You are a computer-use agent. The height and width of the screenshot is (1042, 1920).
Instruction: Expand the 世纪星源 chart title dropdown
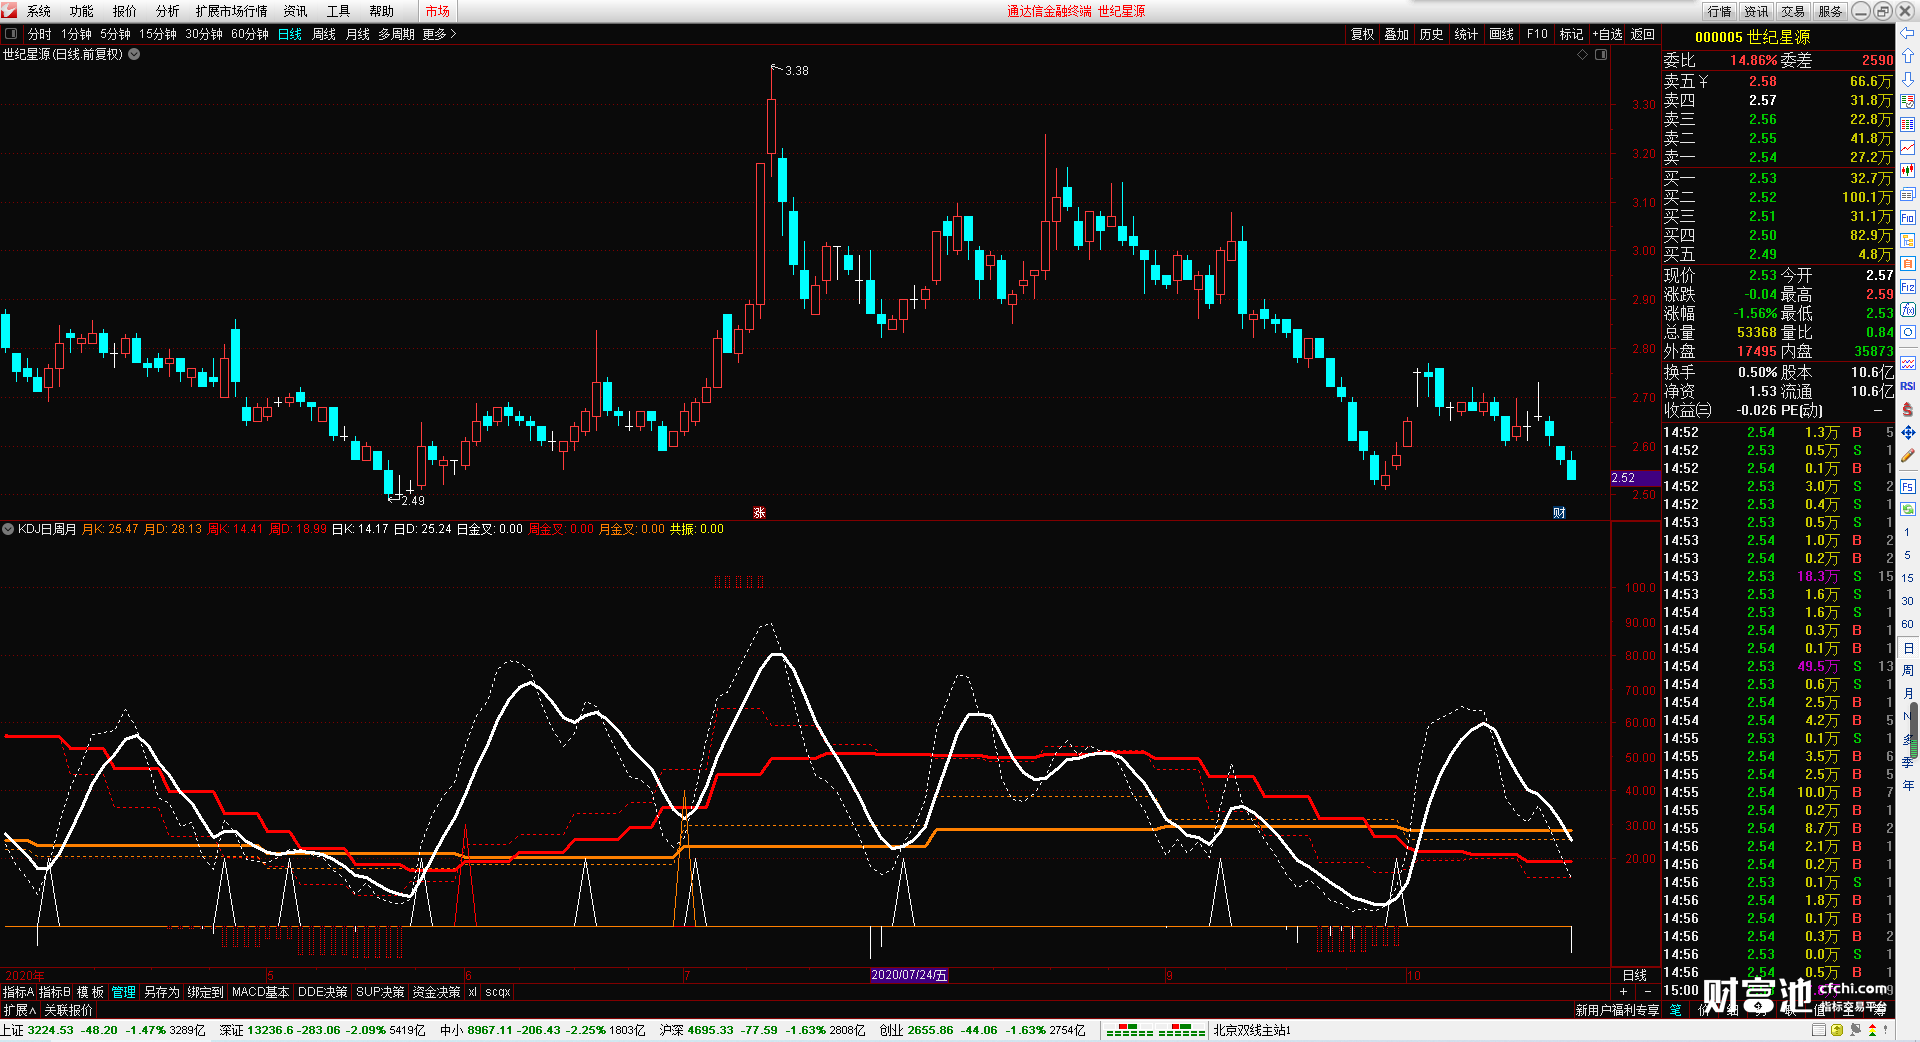[x=134, y=54]
